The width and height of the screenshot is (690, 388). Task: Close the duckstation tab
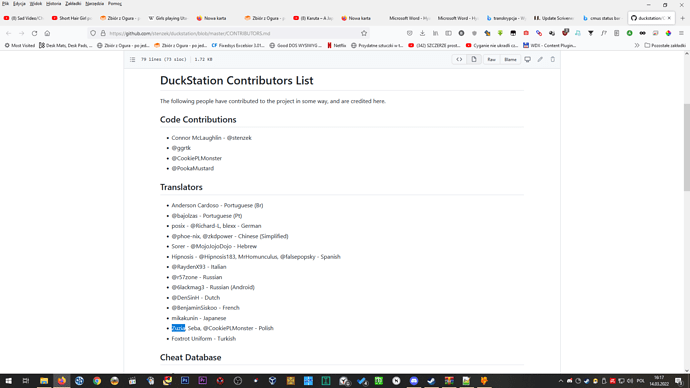pos(669,18)
